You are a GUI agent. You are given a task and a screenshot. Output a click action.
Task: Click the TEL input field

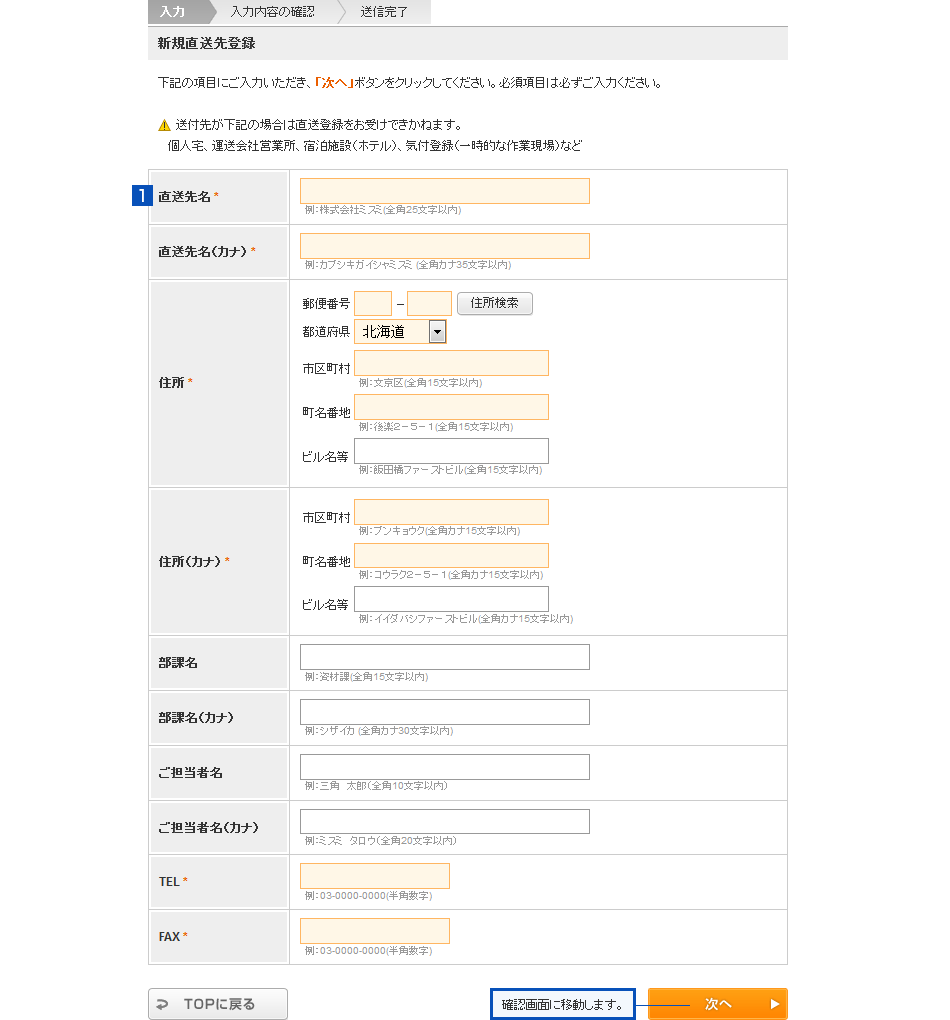pos(374,876)
